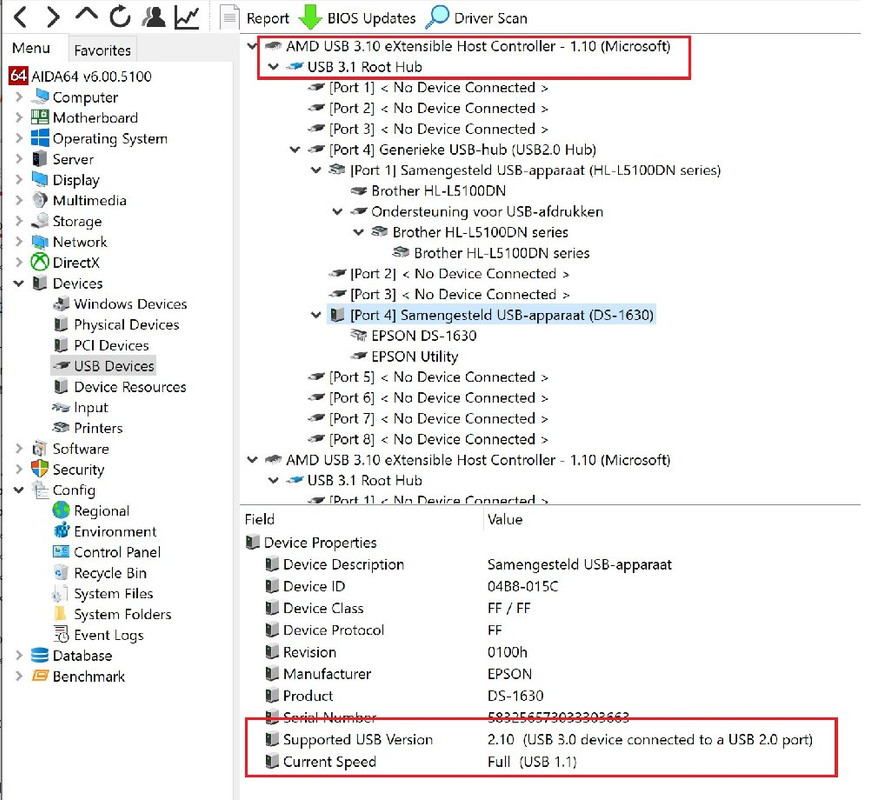This screenshot has width=890, height=800.
Task: Switch to the Menu tab
Action: coord(31,48)
